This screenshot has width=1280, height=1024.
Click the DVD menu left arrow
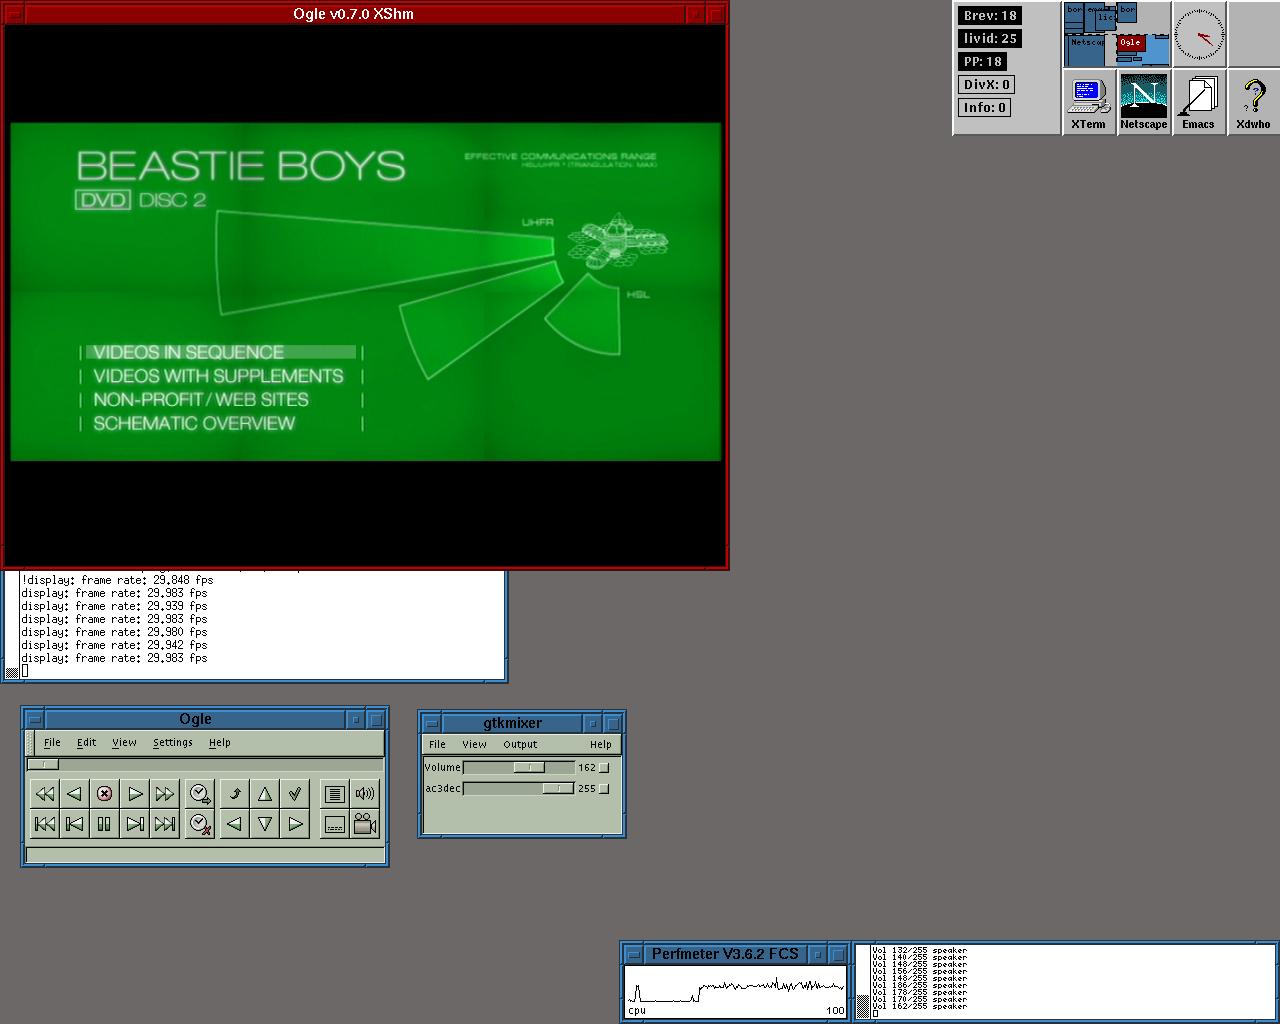[x=235, y=824]
